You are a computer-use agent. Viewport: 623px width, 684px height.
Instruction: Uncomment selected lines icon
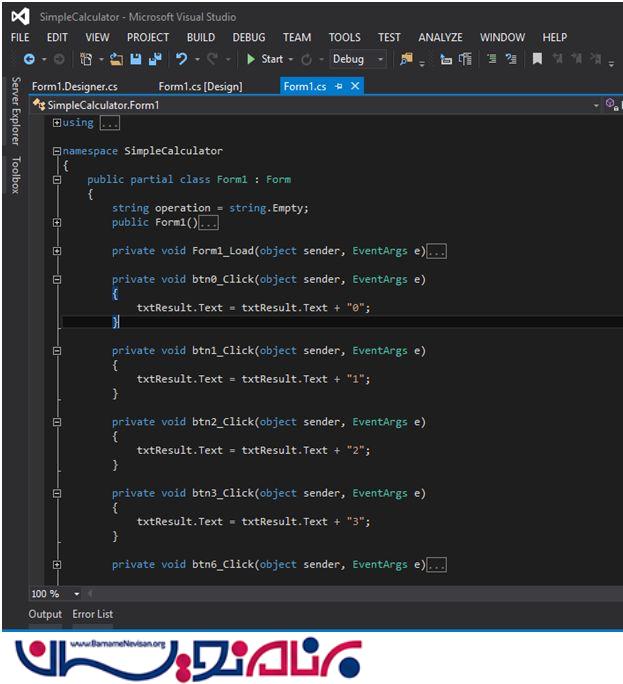tap(511, 59)
